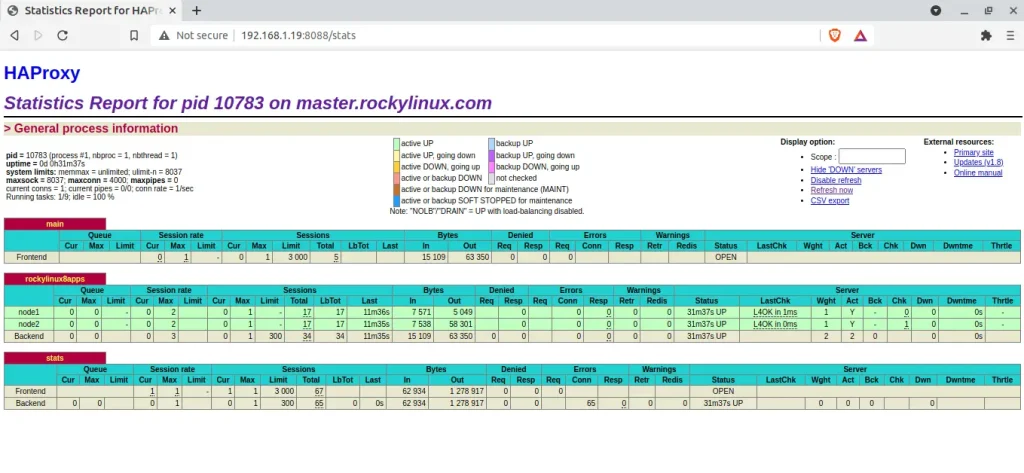Open the Primary site link
This screenshot has height=473, width=1024.
[x=974, y=152]
